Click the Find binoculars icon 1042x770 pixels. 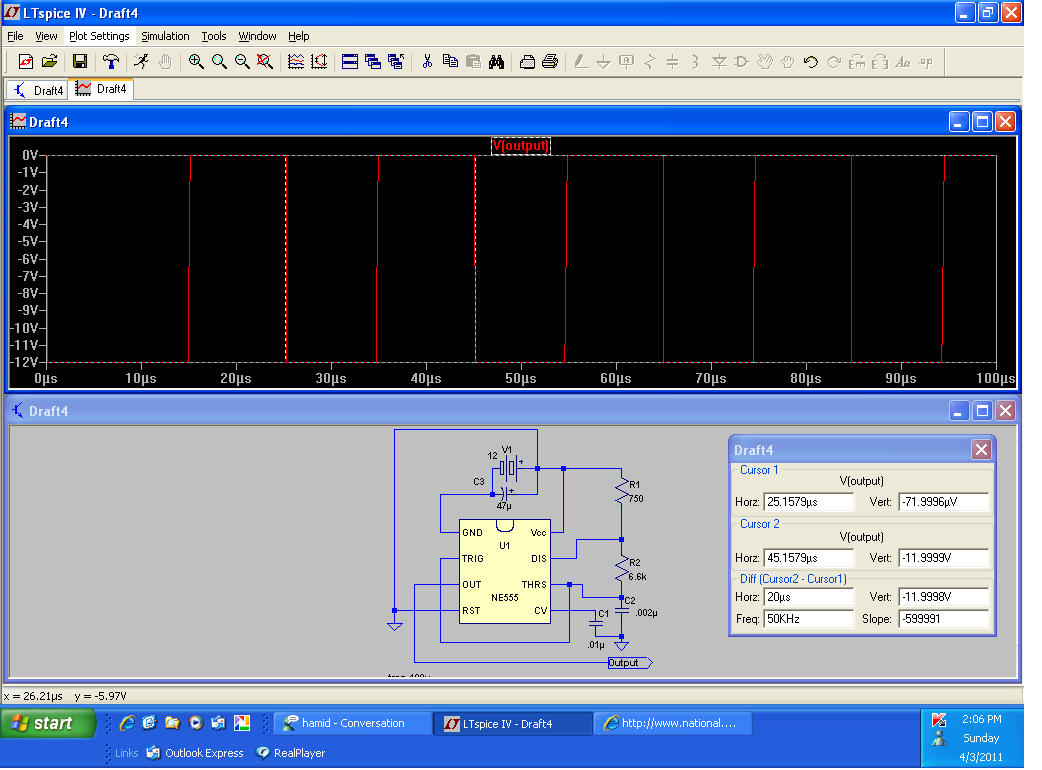pyautogui.click(x=496, y=62)
